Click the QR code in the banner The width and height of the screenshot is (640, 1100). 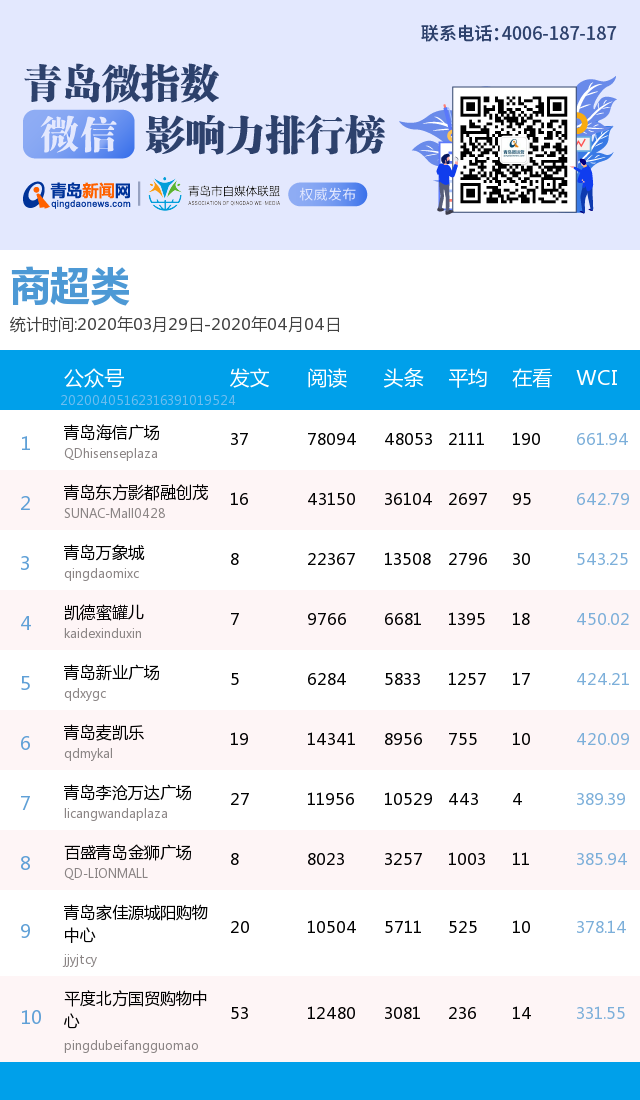[514, 148]
